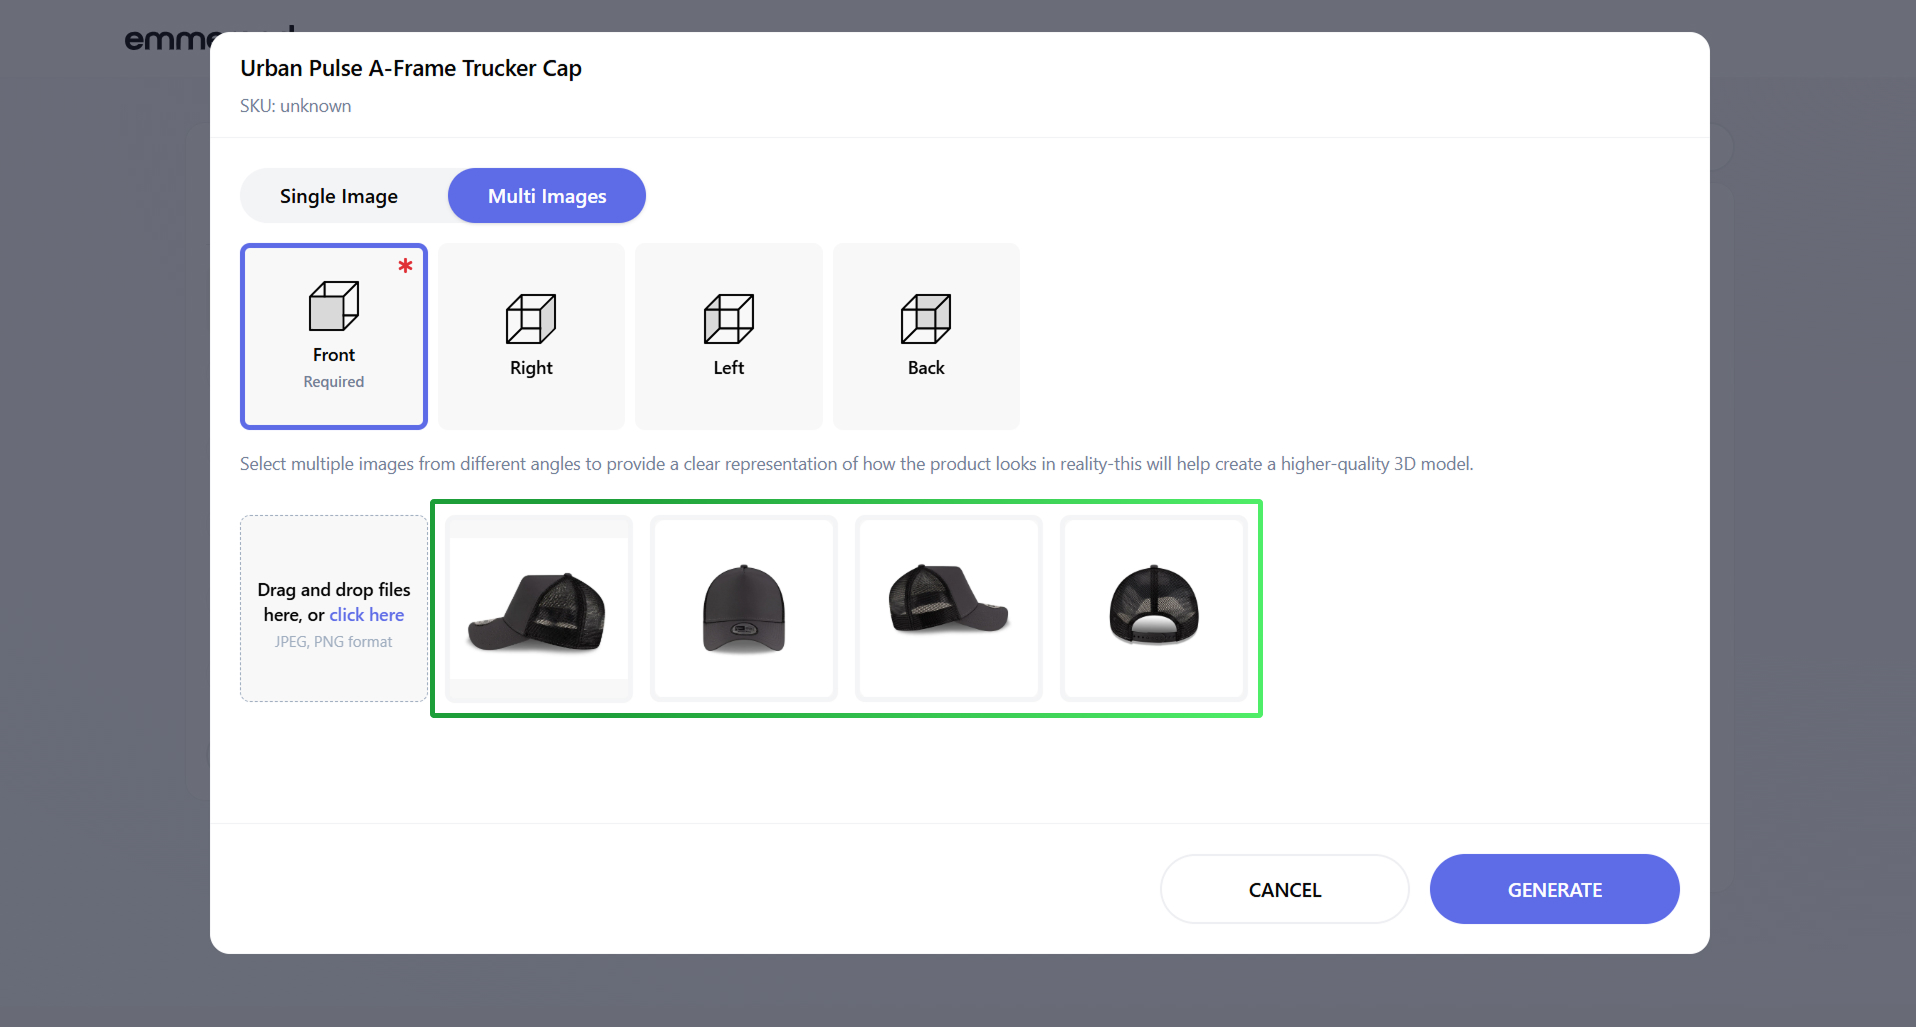Pick the Back view cube icon
This screenshot has height=1027, width=1916.
coord(926,319)
